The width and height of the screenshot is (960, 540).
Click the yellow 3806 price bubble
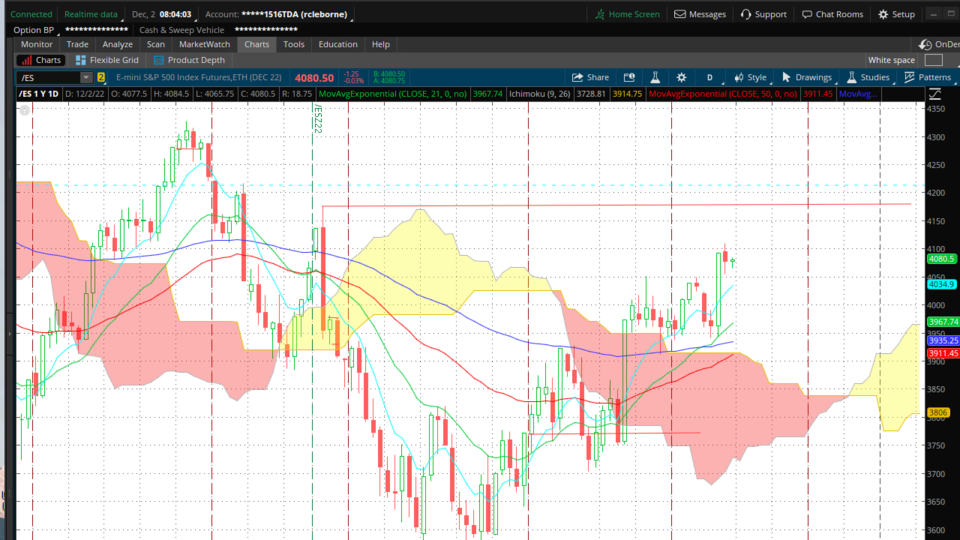pyautogui.click(x=938, y=413)
